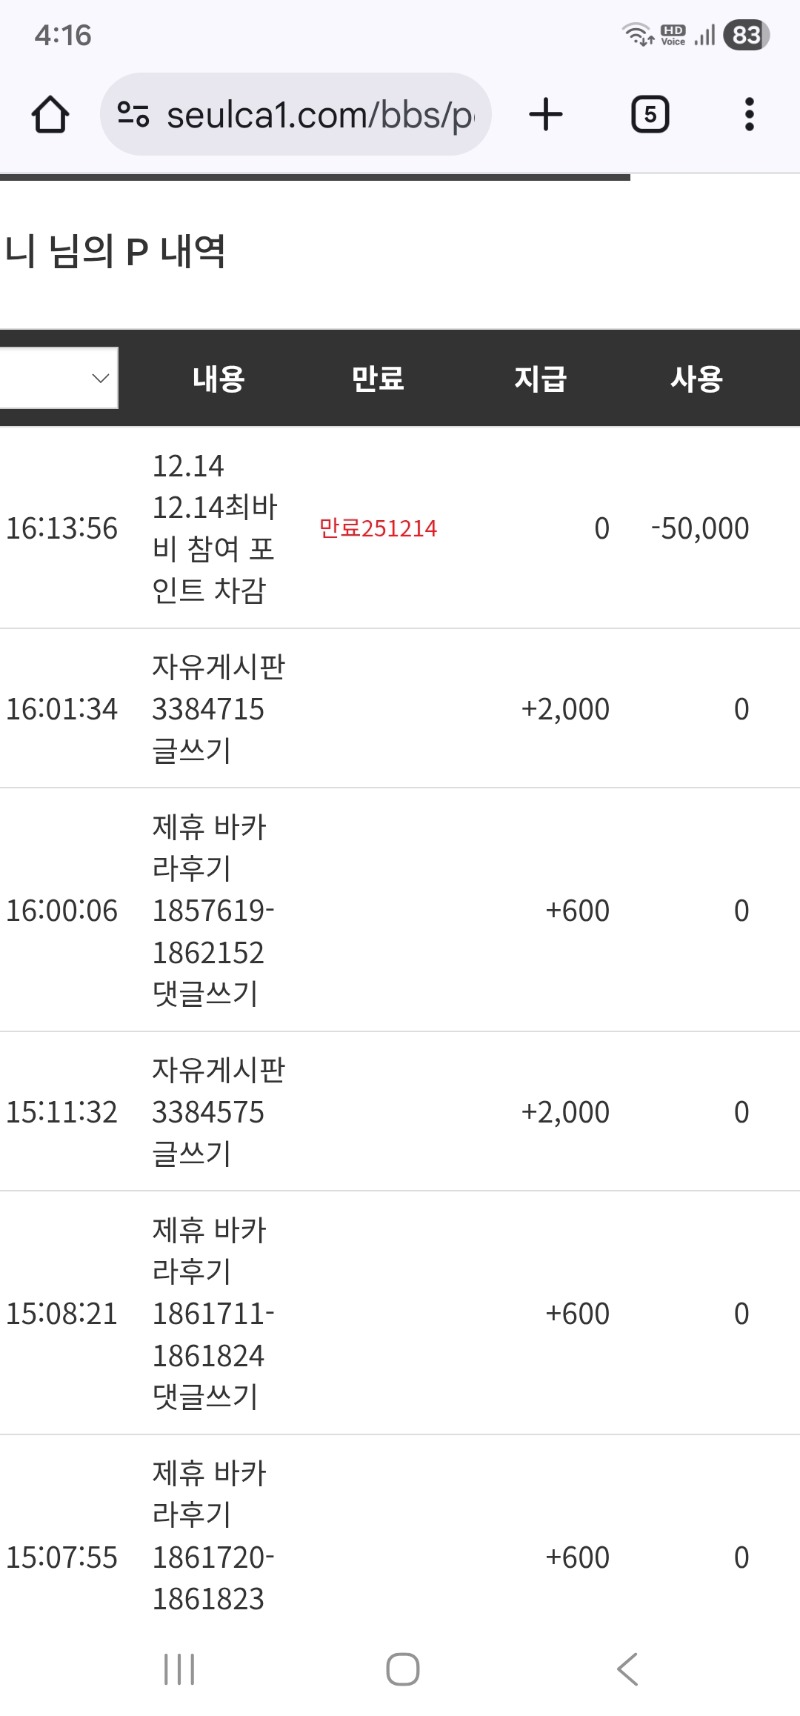Switch to another tab via tab counter 5
Image resolution: width=800 pixels, height=1716 pixels.
coord(649,113)
